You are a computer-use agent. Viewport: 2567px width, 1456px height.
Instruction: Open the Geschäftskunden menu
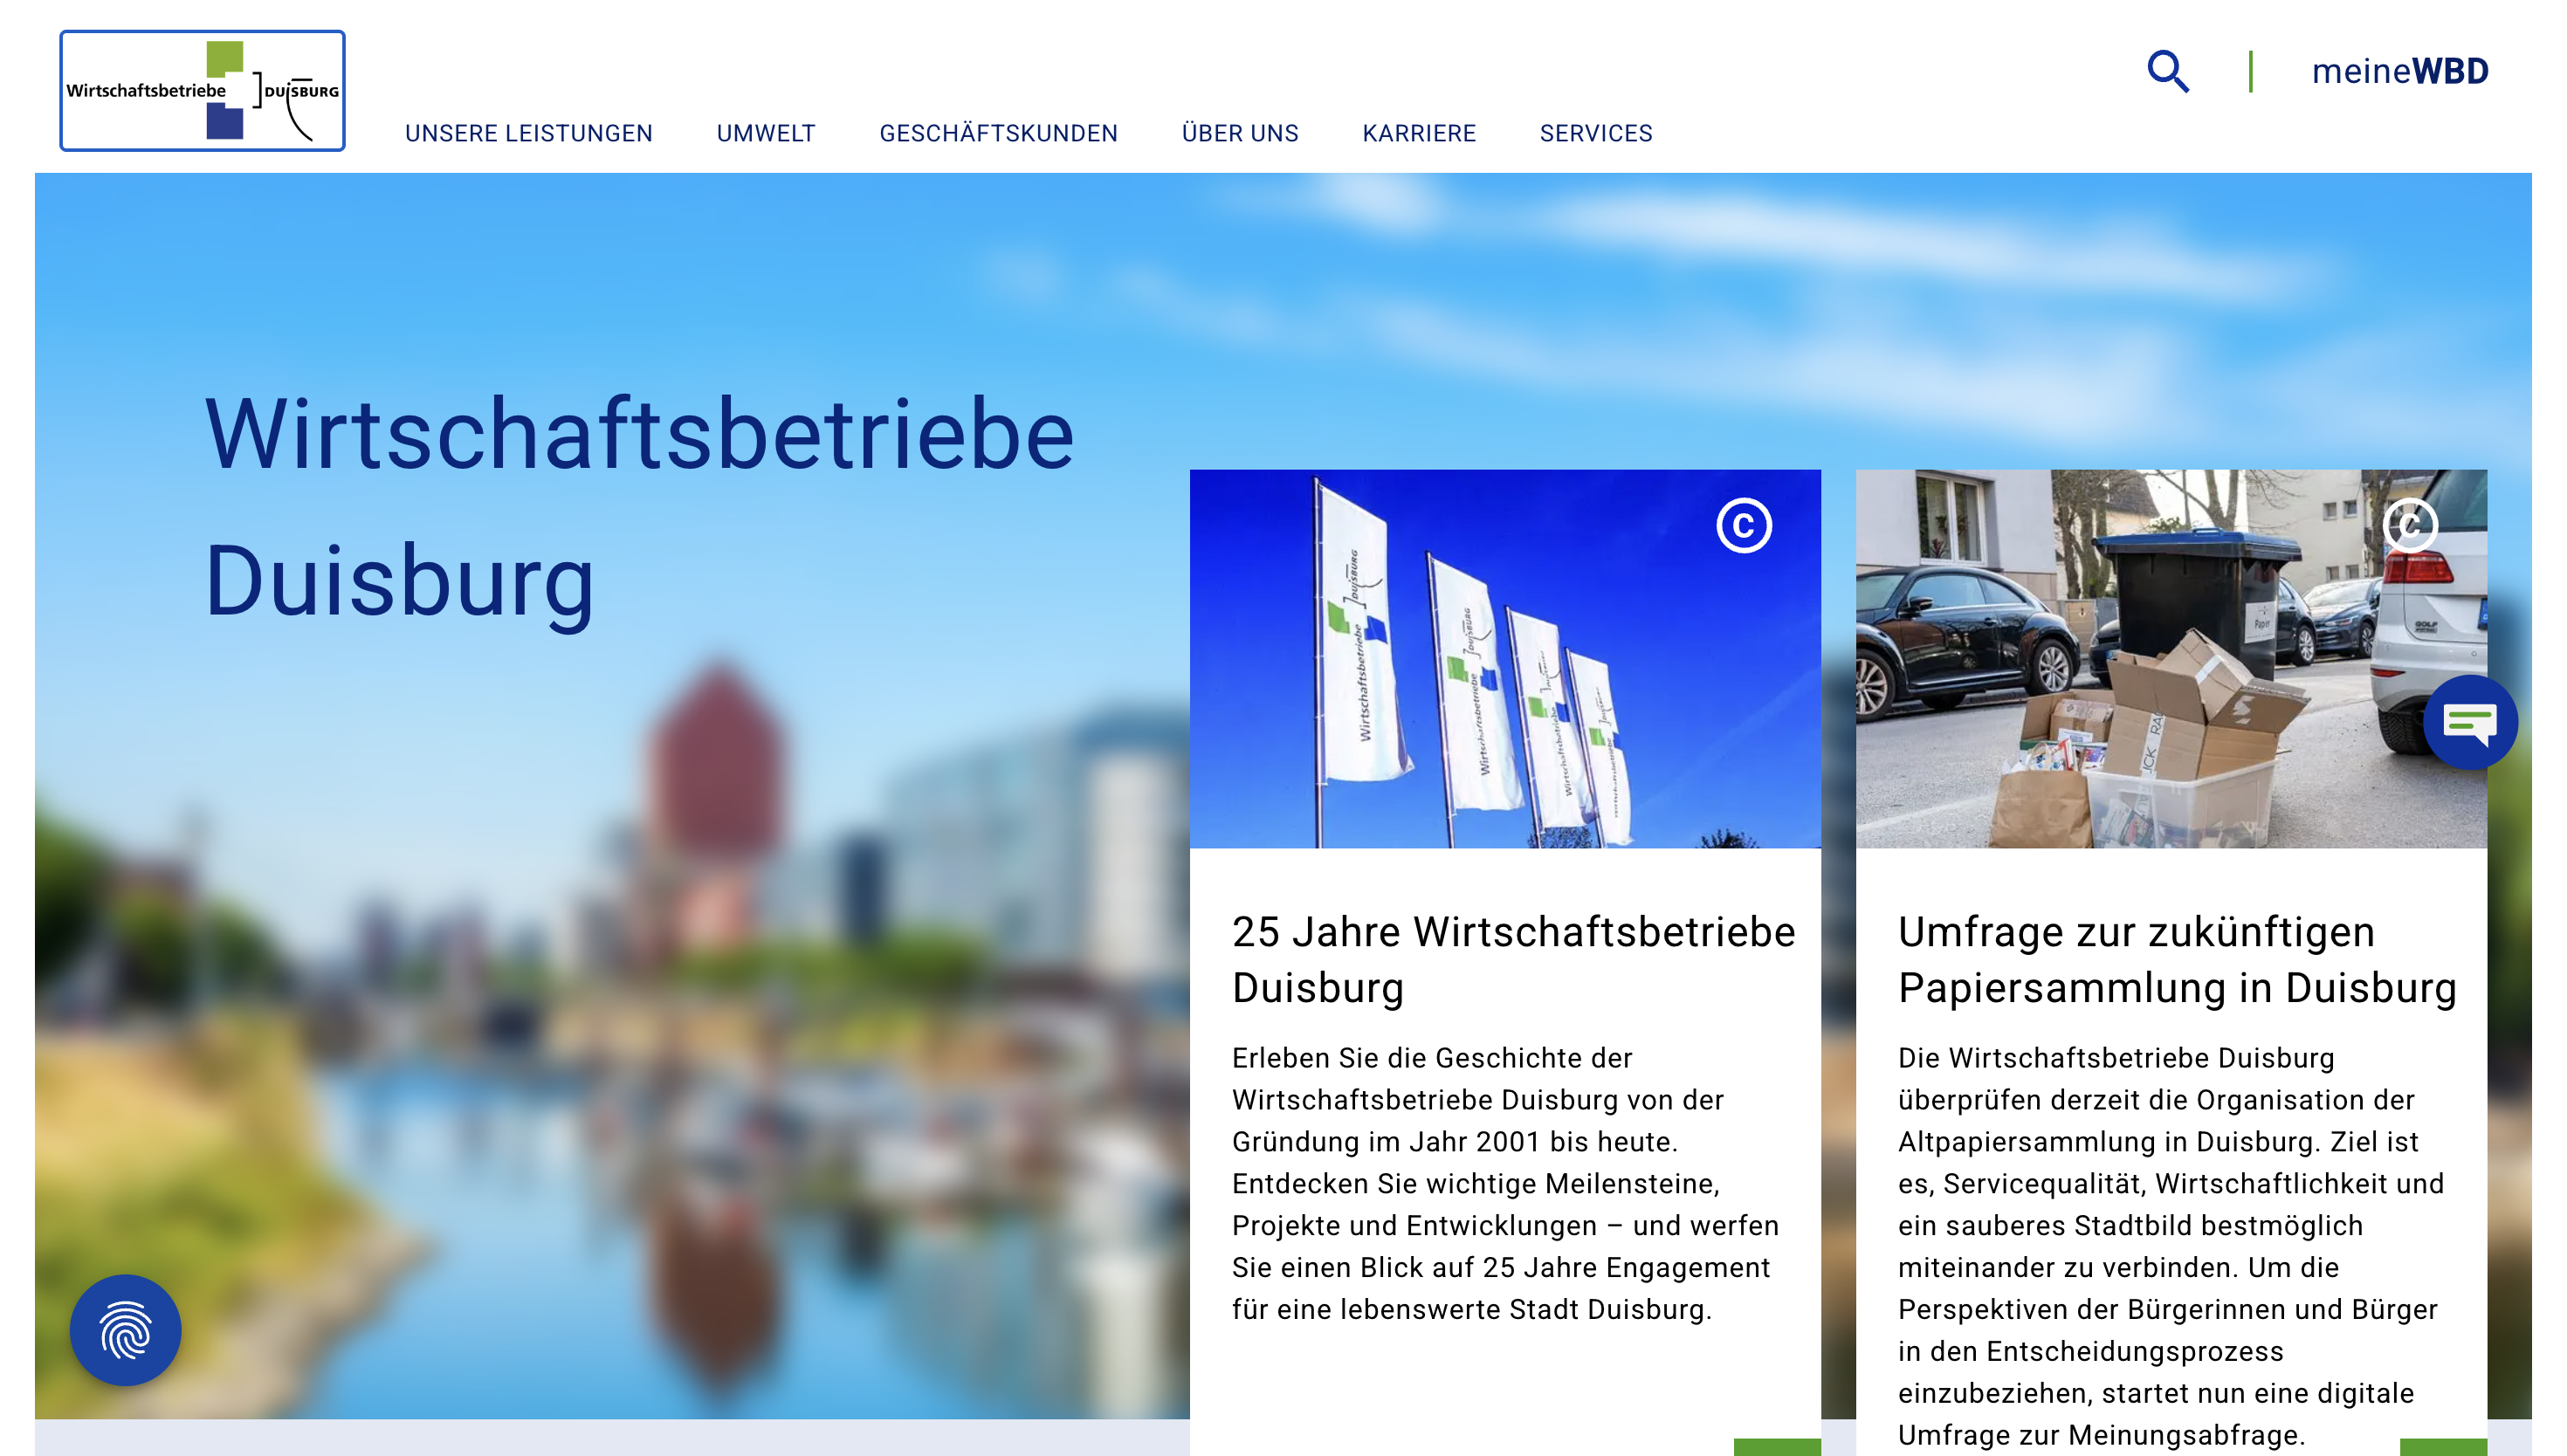click(x=998, y=133)
